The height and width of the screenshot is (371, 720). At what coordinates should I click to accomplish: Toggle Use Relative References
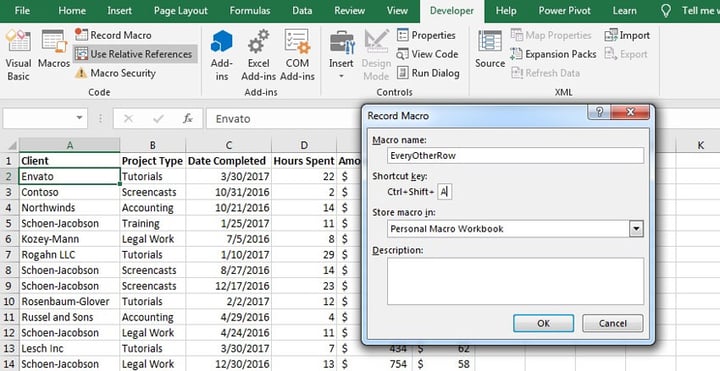point(135,54)
